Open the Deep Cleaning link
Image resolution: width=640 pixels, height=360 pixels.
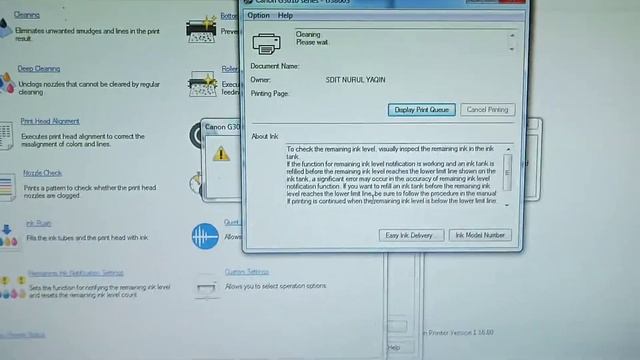(x=39, y=69)
